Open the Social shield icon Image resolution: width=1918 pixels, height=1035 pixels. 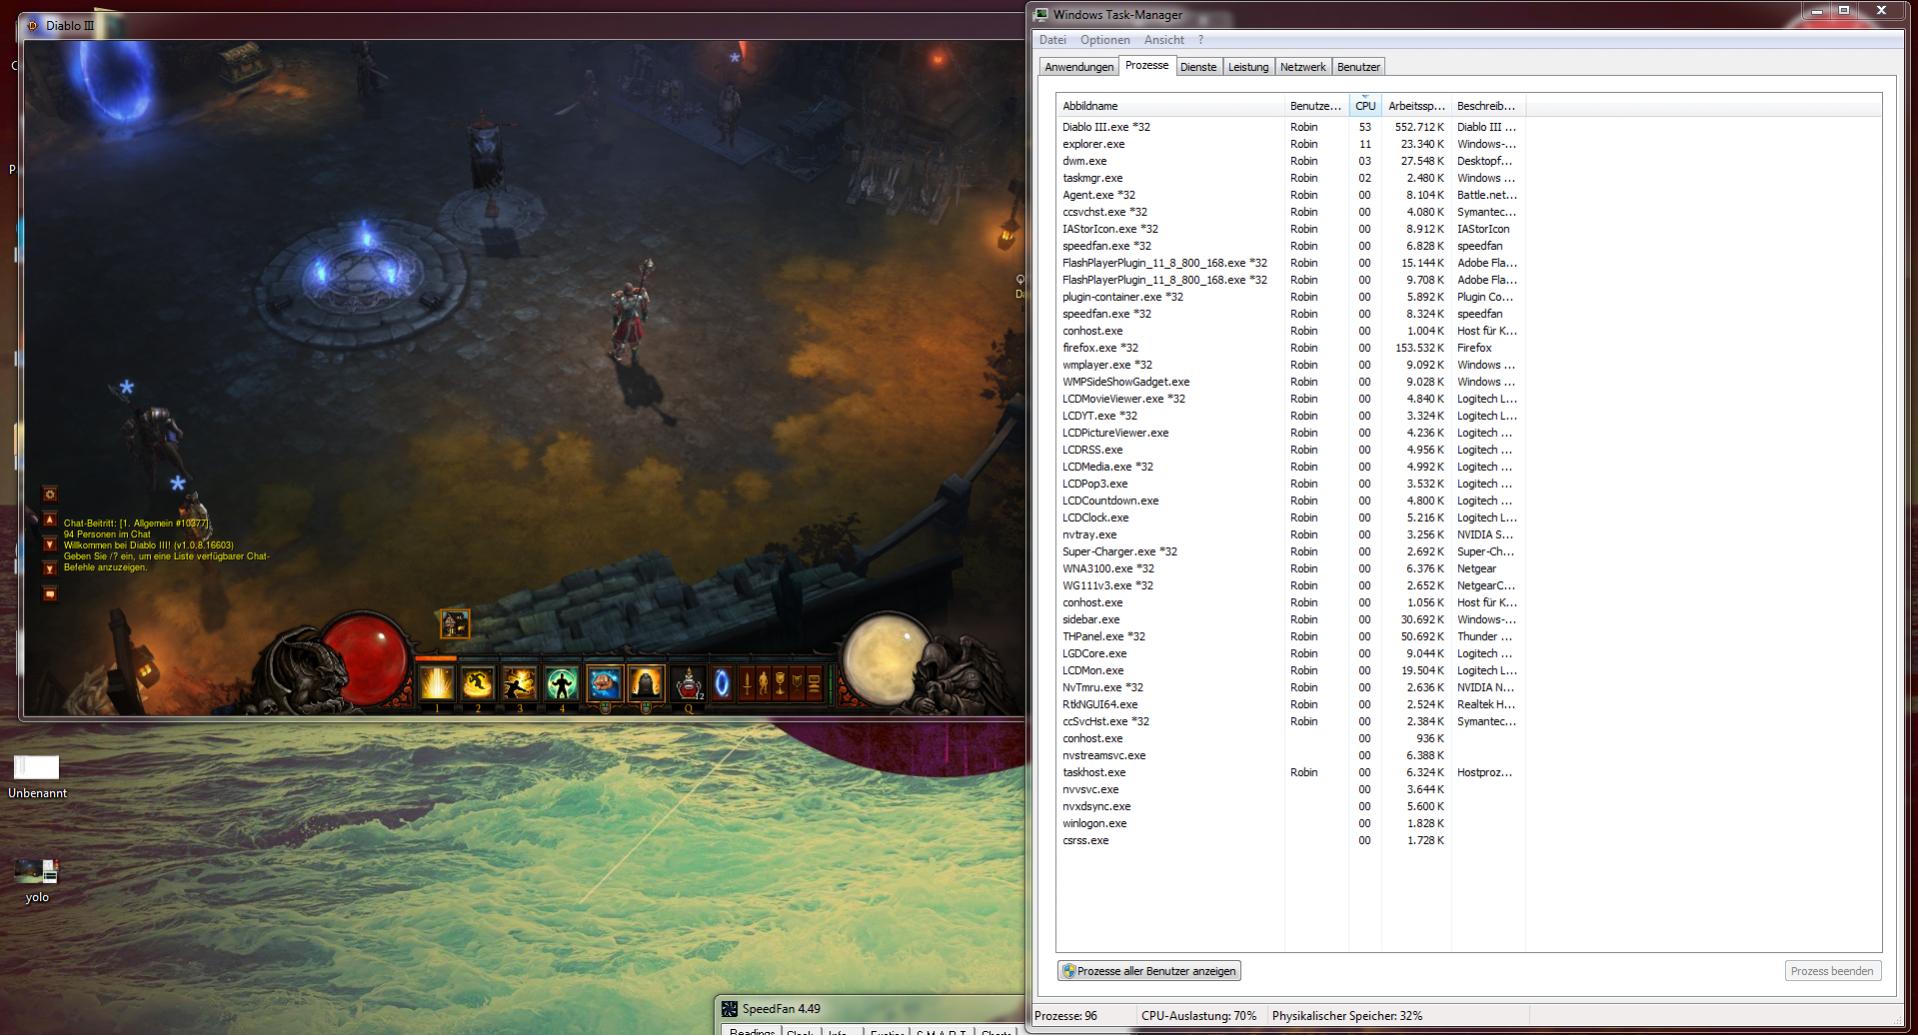tap(797, 684)
